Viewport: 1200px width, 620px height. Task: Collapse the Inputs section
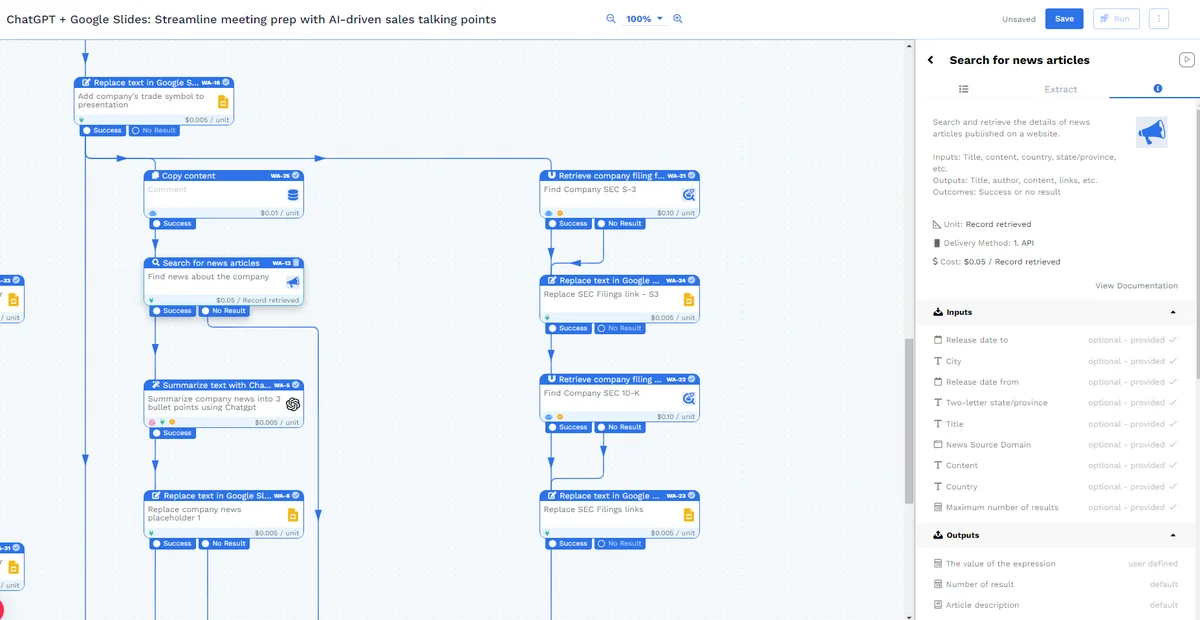(1172, 312)
